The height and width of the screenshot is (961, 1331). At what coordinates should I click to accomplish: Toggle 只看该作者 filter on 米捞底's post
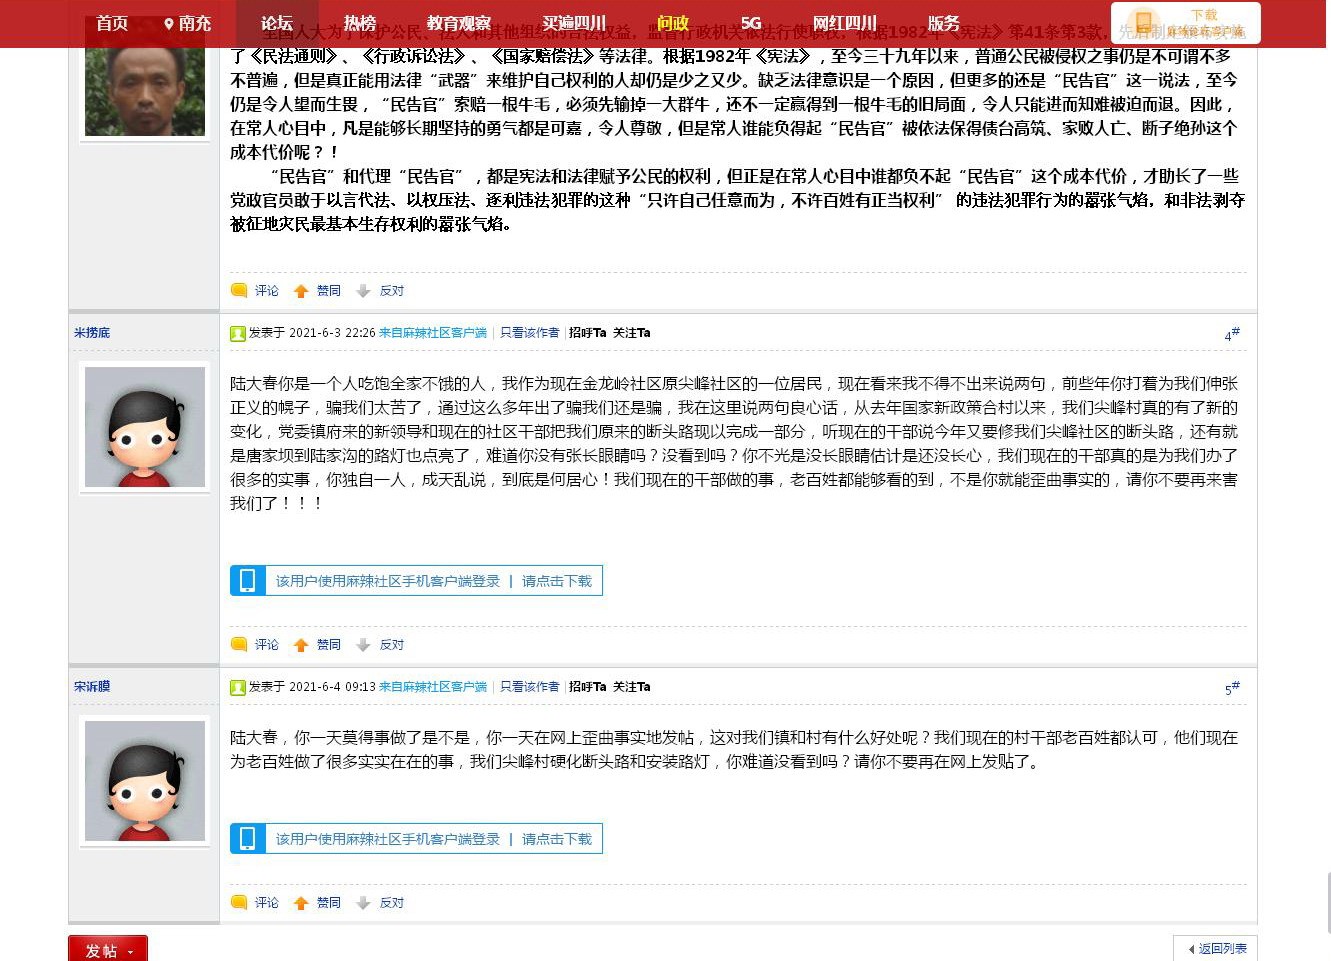coord(529,333)
